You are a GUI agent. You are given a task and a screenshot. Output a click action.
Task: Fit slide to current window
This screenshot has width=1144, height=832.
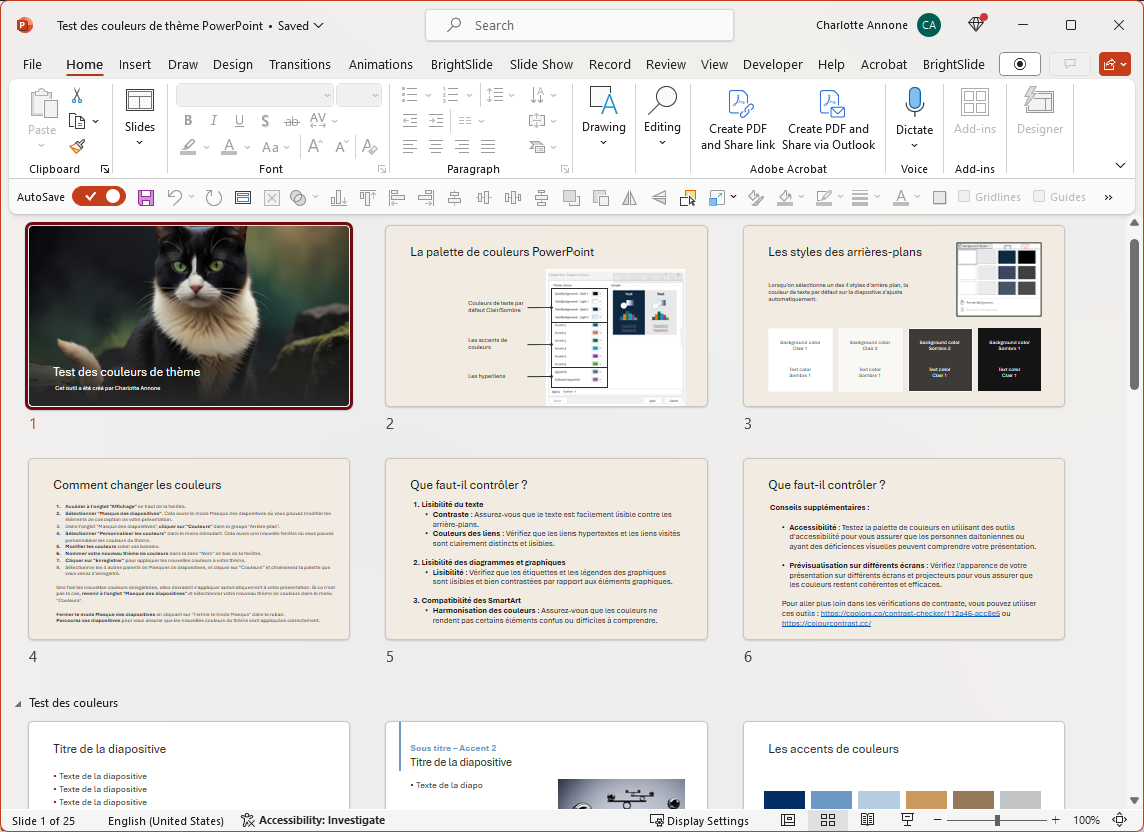1119,820
